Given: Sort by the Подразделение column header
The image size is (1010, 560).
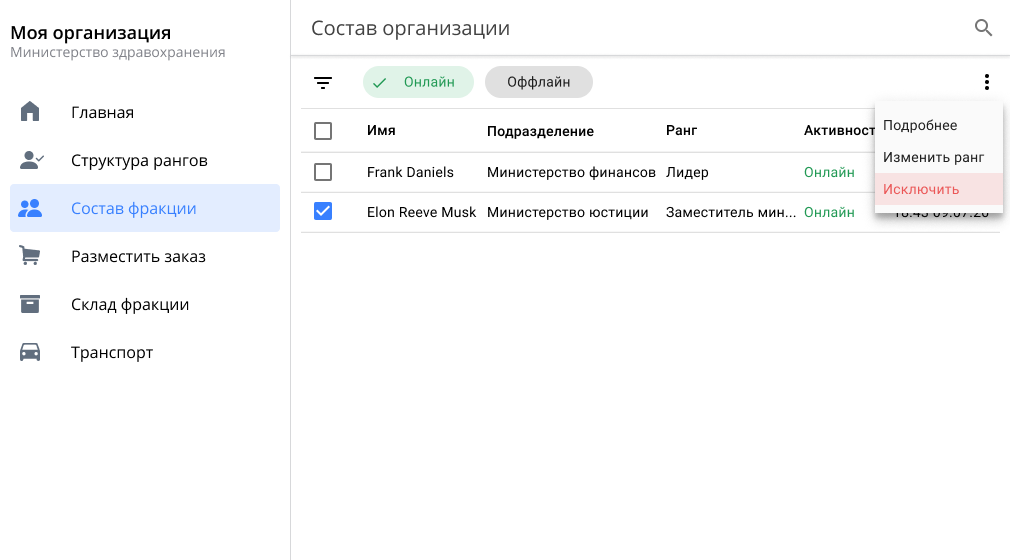Looking at the screenshot, I should [540, 131].
